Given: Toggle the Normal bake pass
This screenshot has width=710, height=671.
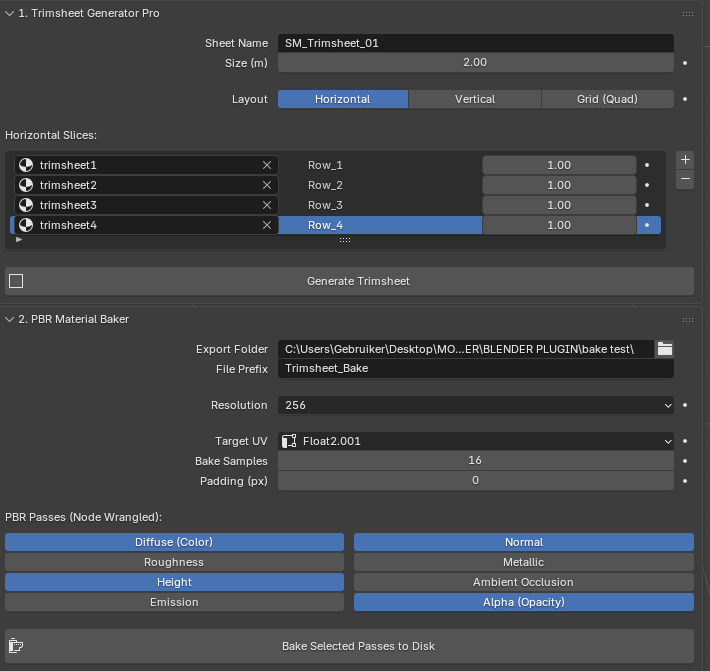Looking at the screenshot, I should point(524,542).
